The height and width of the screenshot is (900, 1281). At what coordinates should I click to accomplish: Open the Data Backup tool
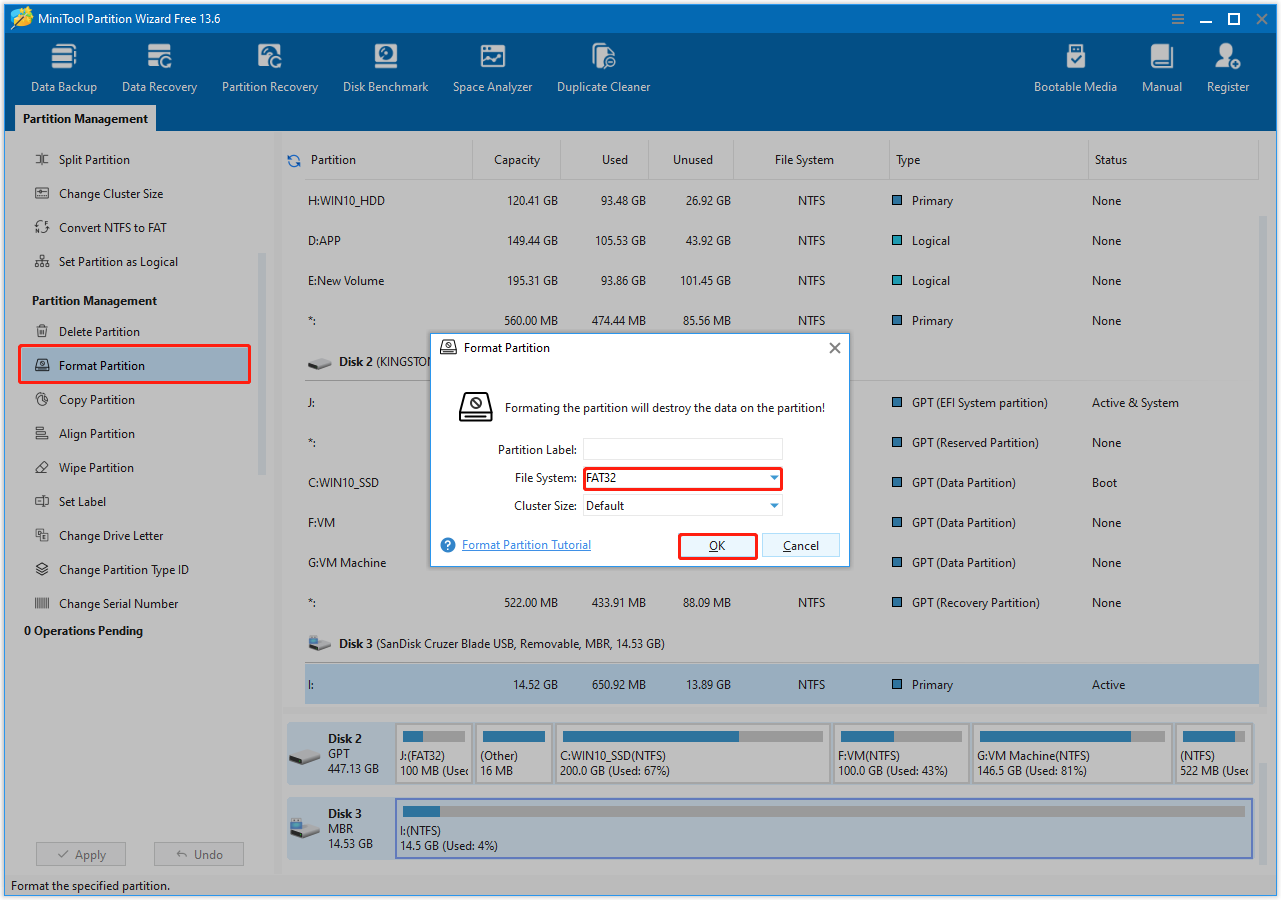[x=64, y=68]
